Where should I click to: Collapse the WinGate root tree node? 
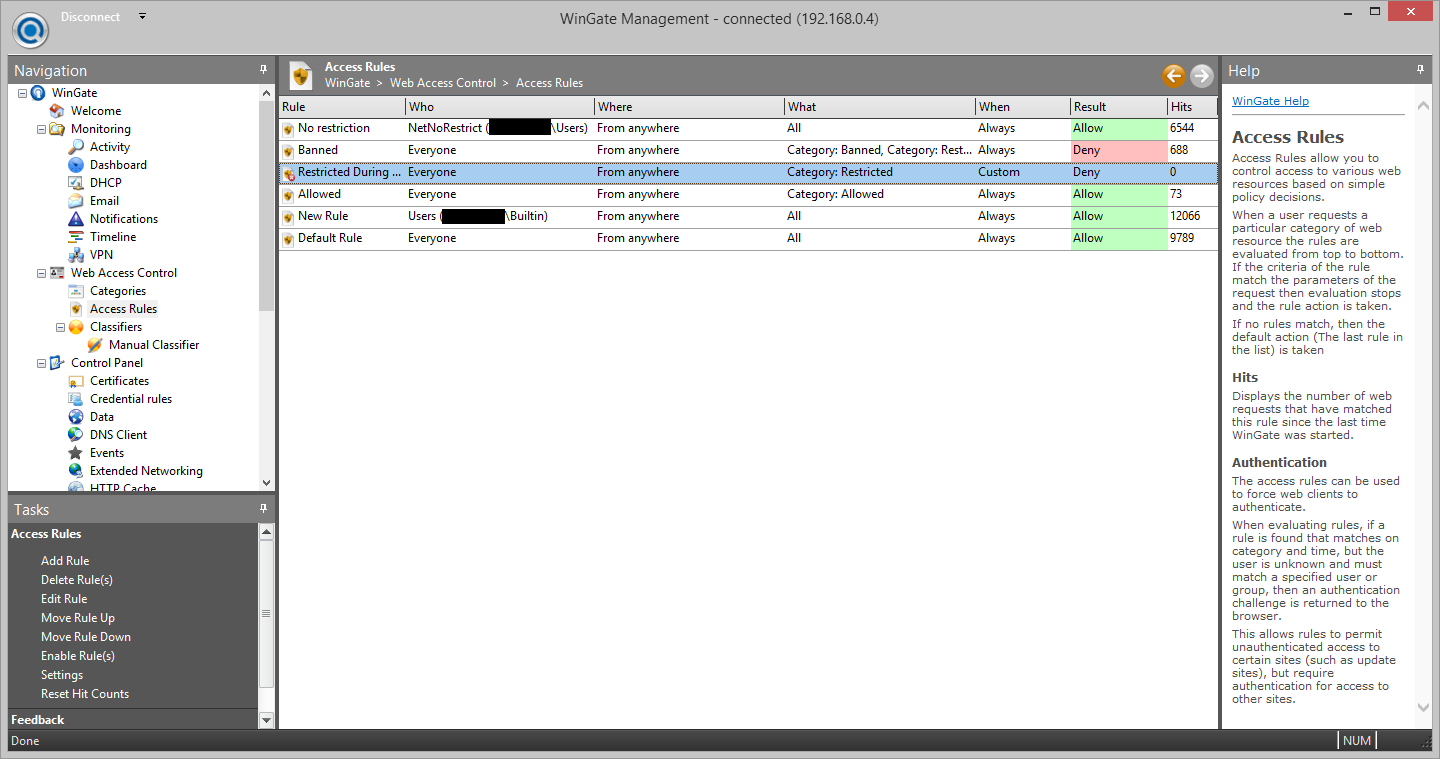click(x=23, y=93)
